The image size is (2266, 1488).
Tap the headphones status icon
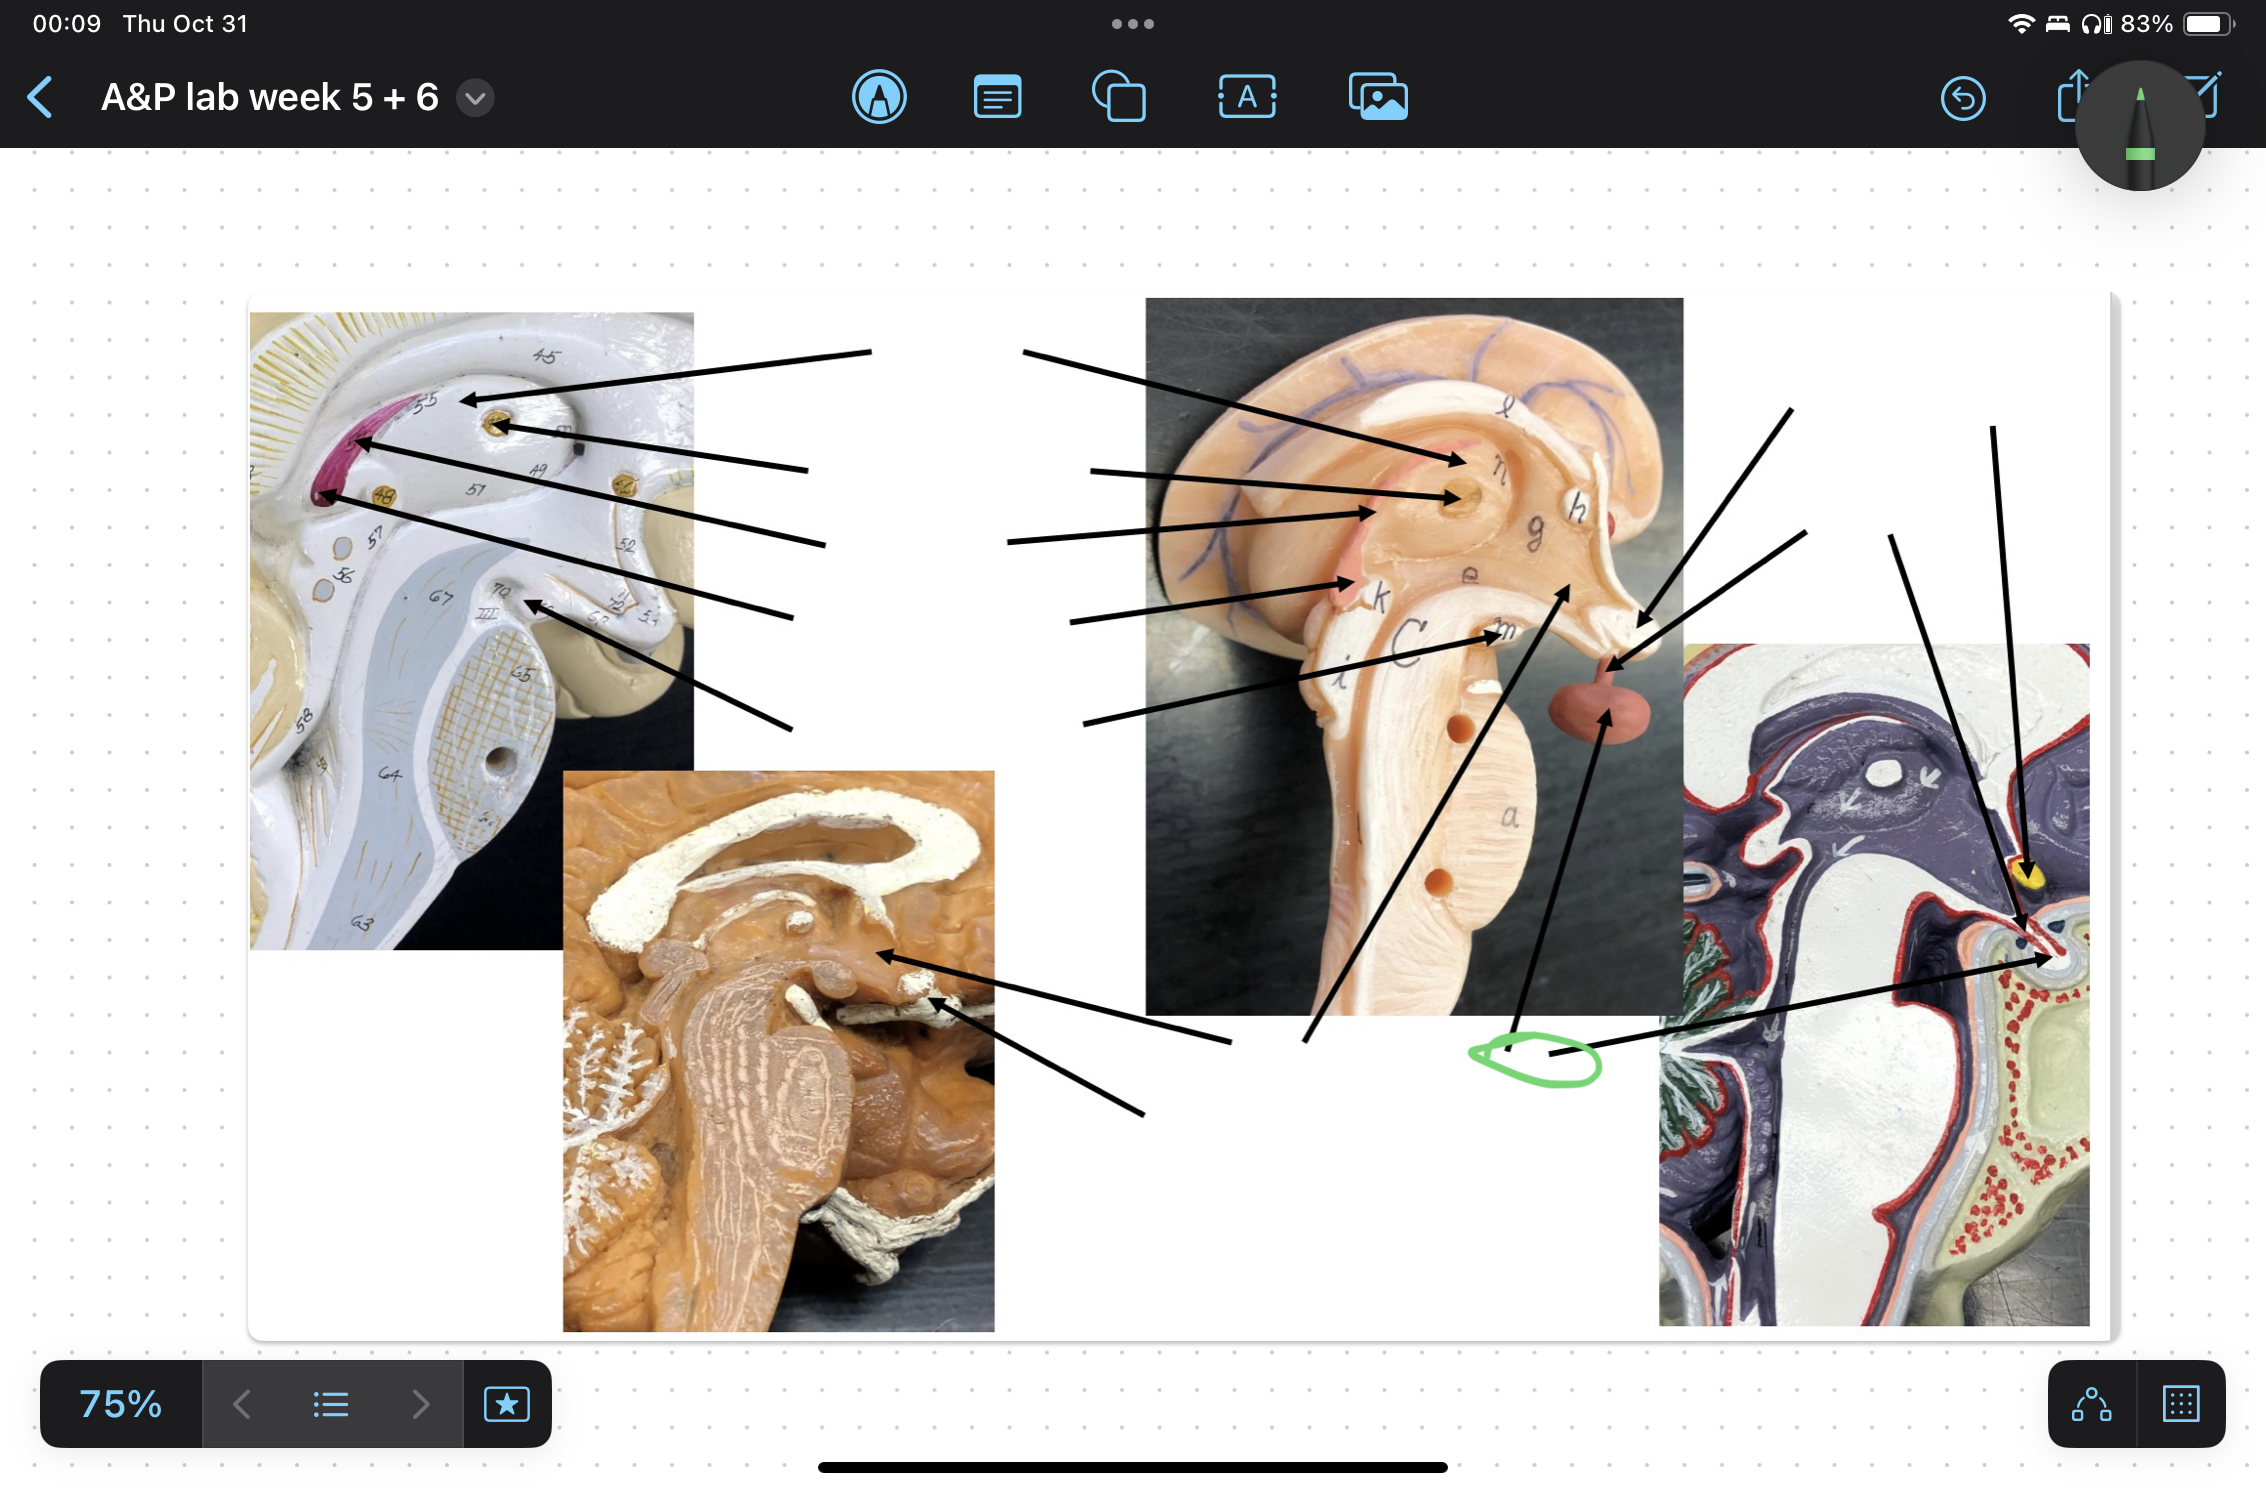pos(2097,24)
